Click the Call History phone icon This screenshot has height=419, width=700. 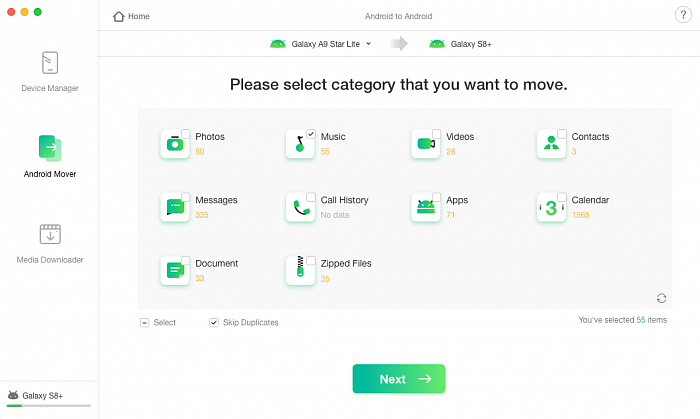coord(300,207)
